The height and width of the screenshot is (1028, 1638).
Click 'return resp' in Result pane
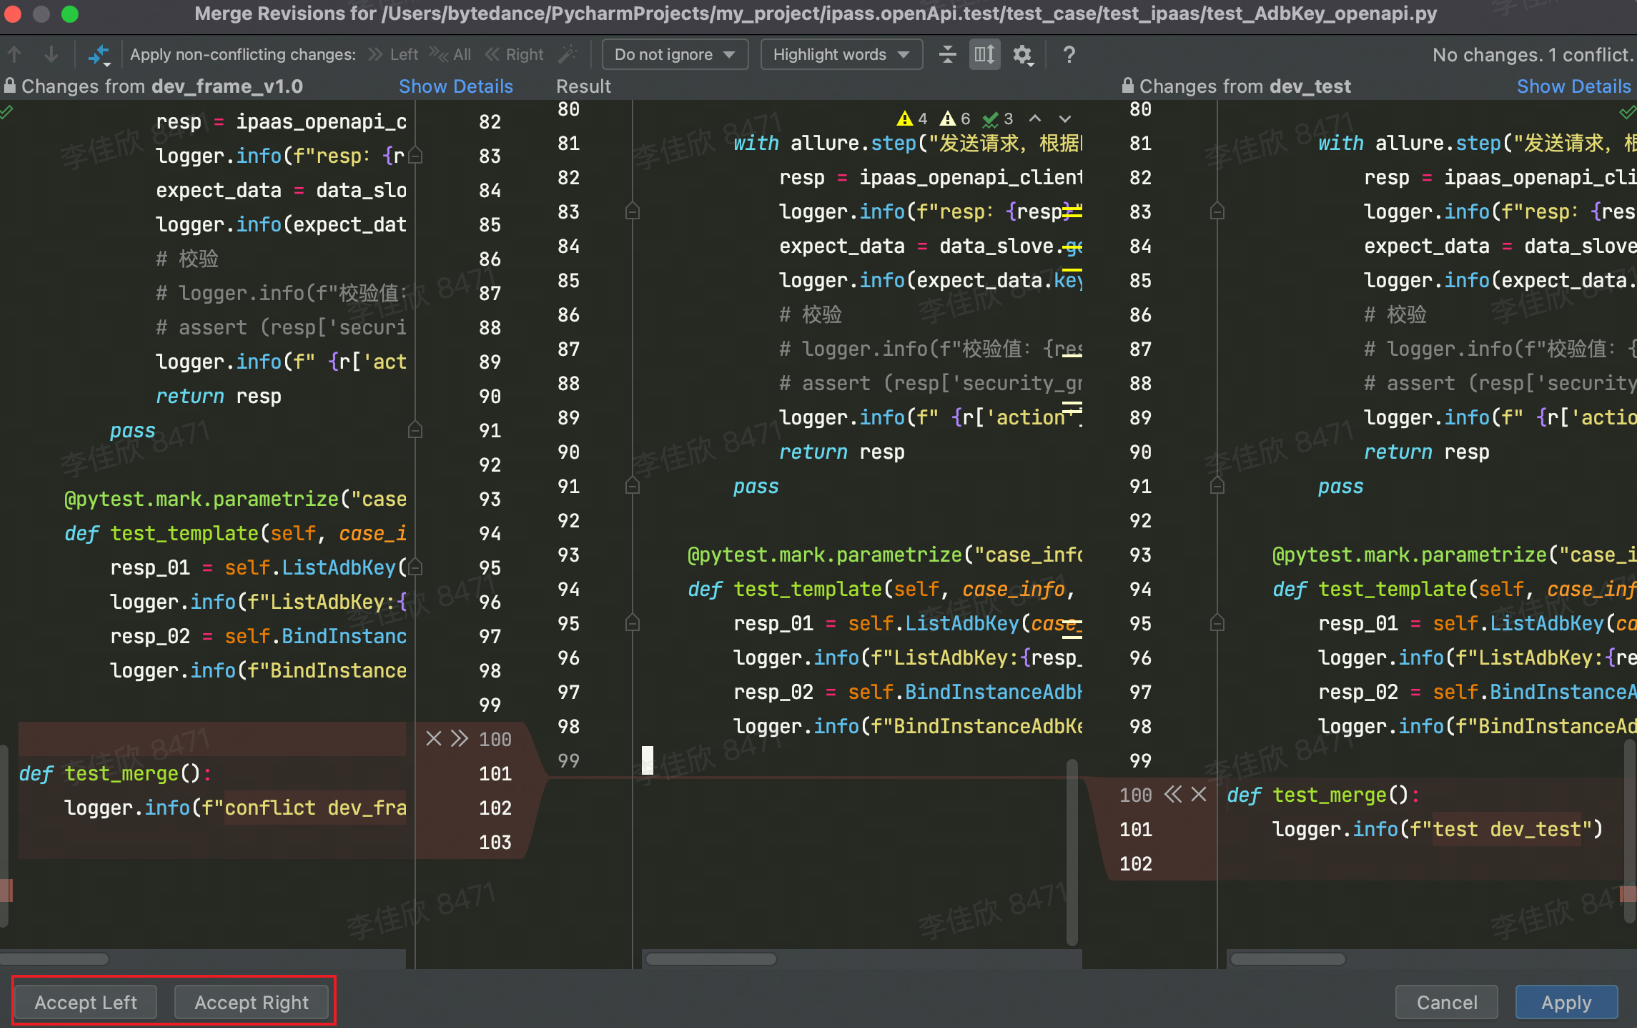pyautogui.click(x=842, y=452)
